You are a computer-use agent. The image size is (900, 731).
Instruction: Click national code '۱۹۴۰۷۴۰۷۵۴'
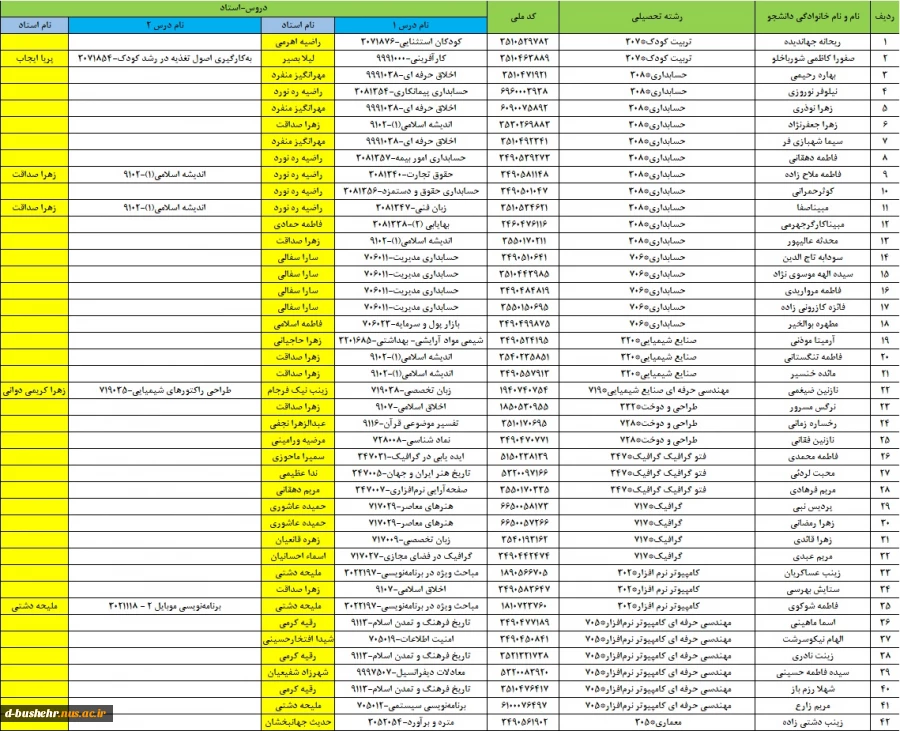coord(523,390)
